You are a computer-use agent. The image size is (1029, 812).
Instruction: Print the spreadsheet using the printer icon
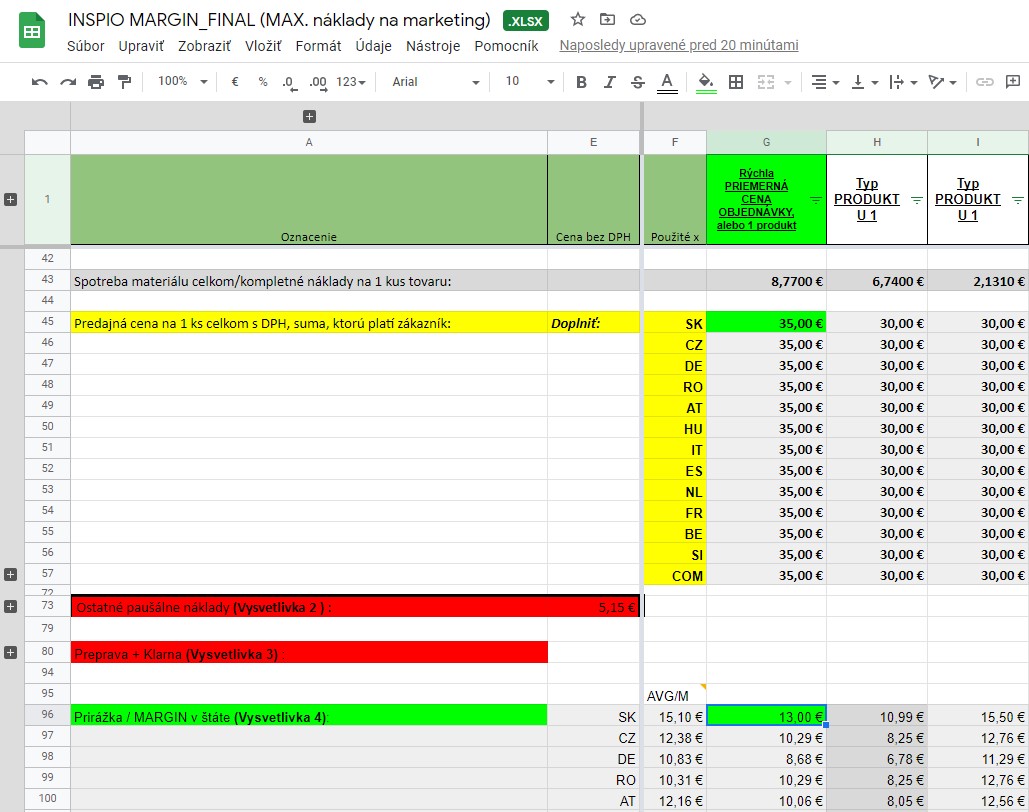pyautogui.click(x=96, y=82)
